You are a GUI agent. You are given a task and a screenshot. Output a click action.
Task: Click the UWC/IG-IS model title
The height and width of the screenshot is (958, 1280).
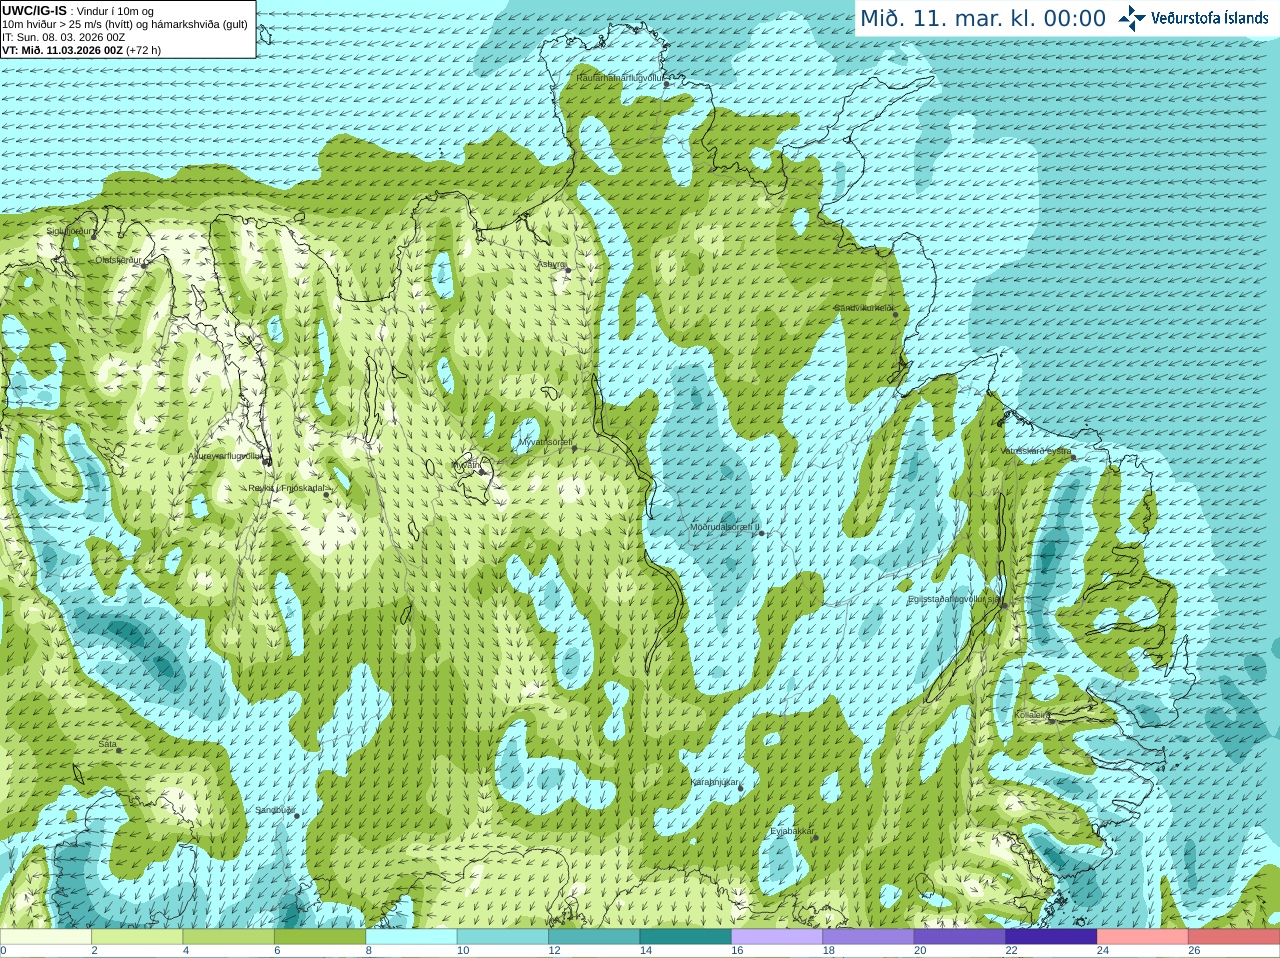click(x=34, y=11)
